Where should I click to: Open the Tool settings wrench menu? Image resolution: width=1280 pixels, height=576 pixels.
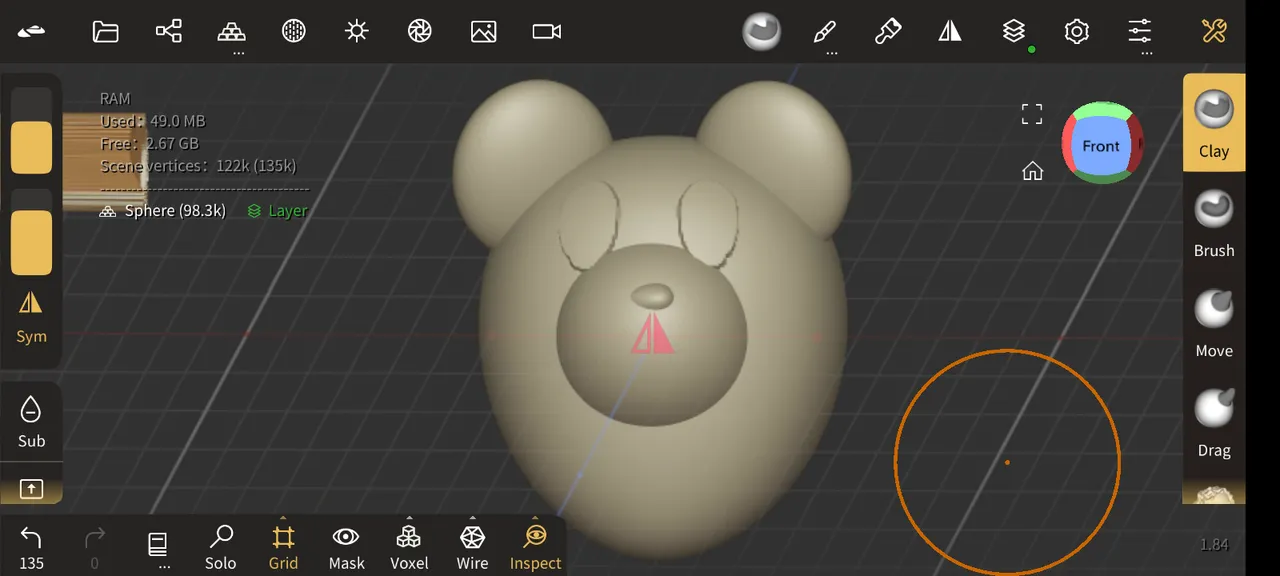(1214, 31)
